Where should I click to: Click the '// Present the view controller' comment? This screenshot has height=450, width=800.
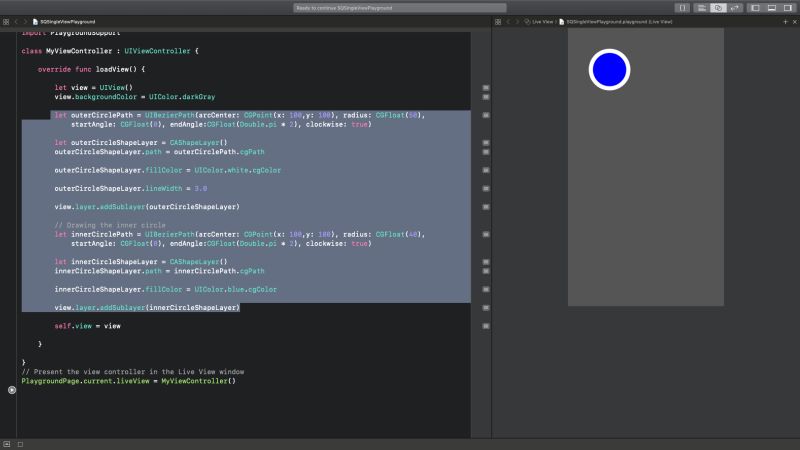coord(133,372)
